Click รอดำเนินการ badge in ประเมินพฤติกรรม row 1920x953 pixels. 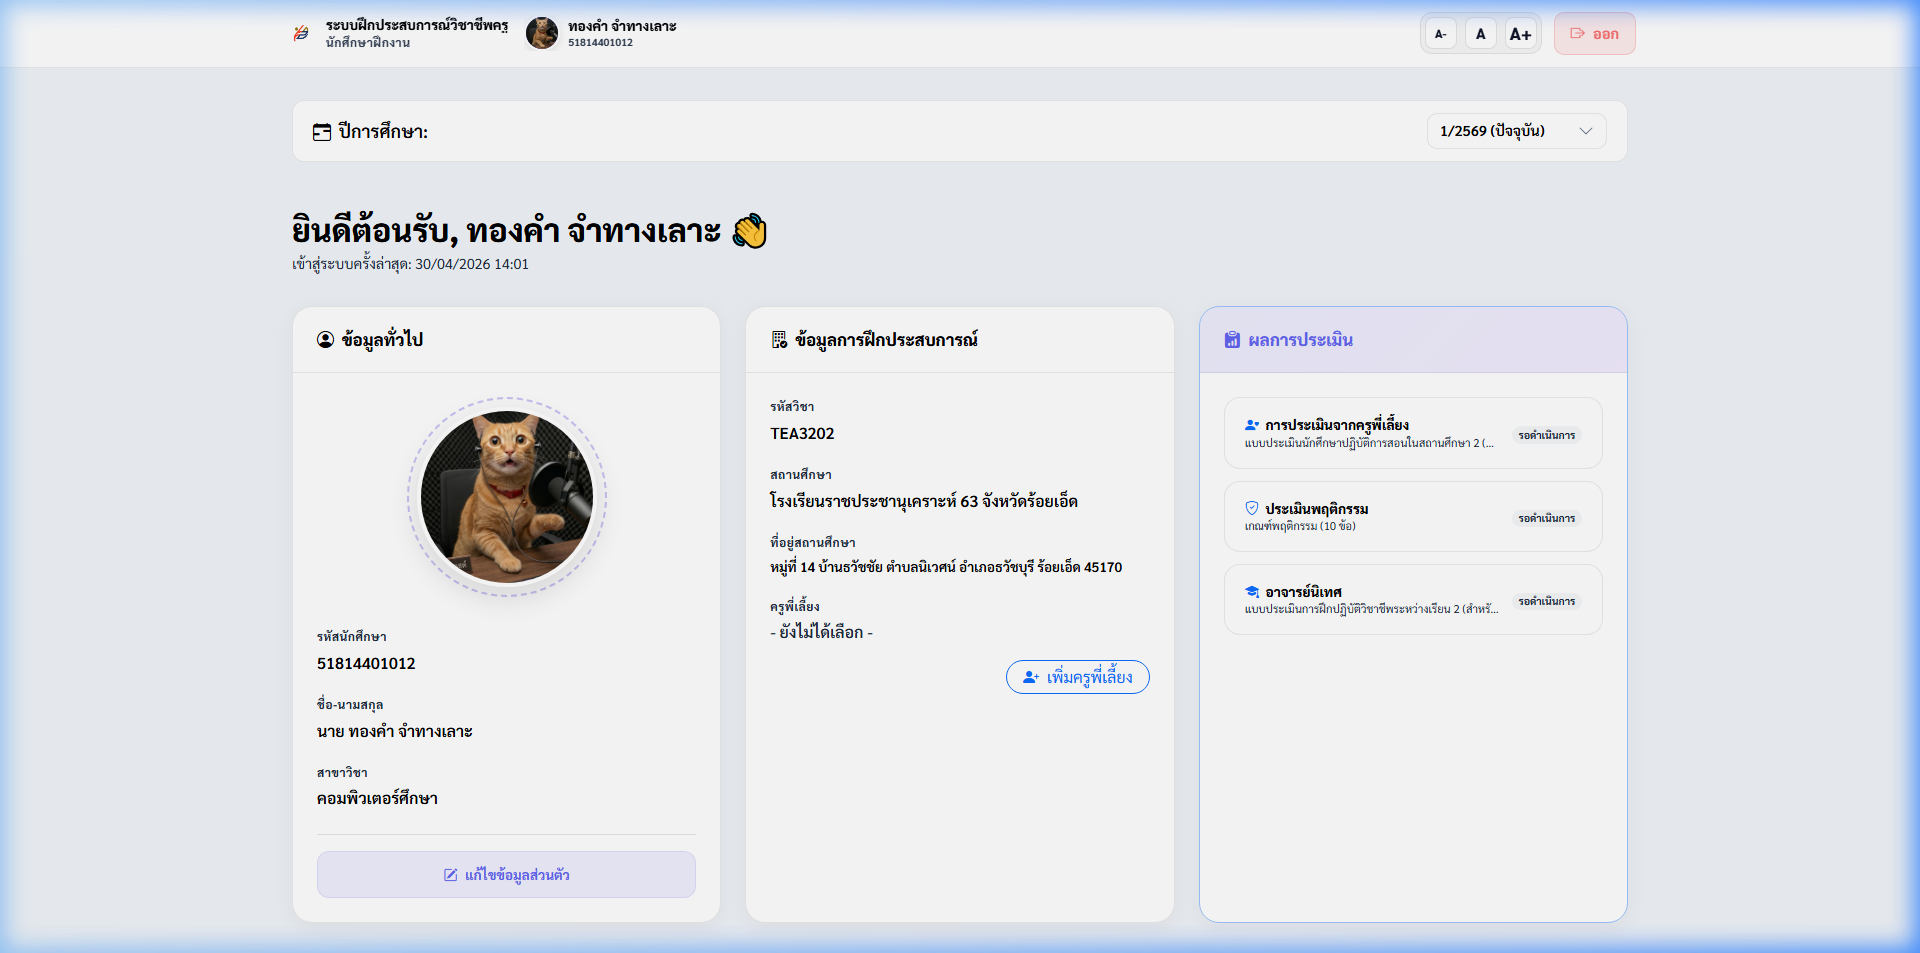coord(1547,518)
